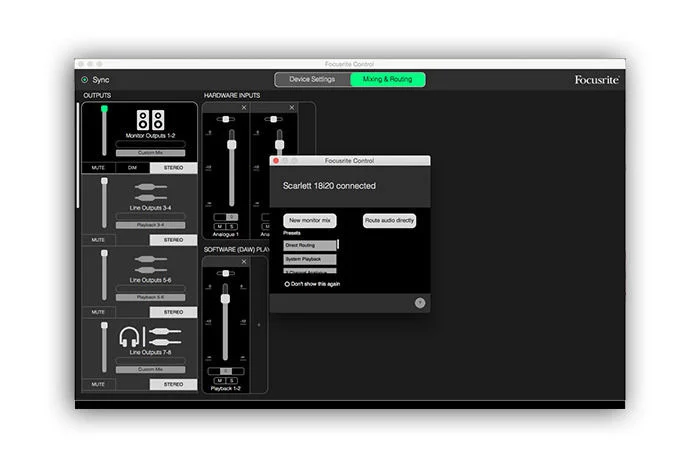This screenshot has width=700, height=471.
Task: Open Playback 3-4 source dropdown
Action: tap(150, 225)
